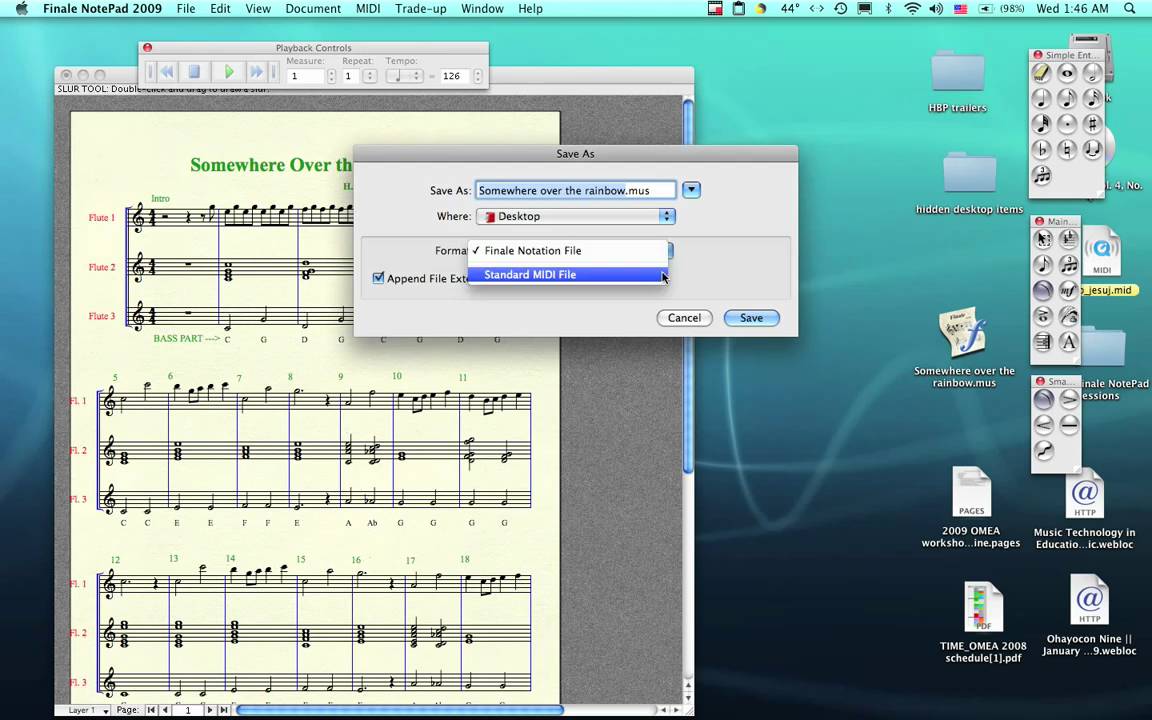Select the crescendo hairpin in Smart Shape palette
Image resolution: width=1152 pixels, height=720 pixels.
pyautogui.click(x=1043, y=425)
